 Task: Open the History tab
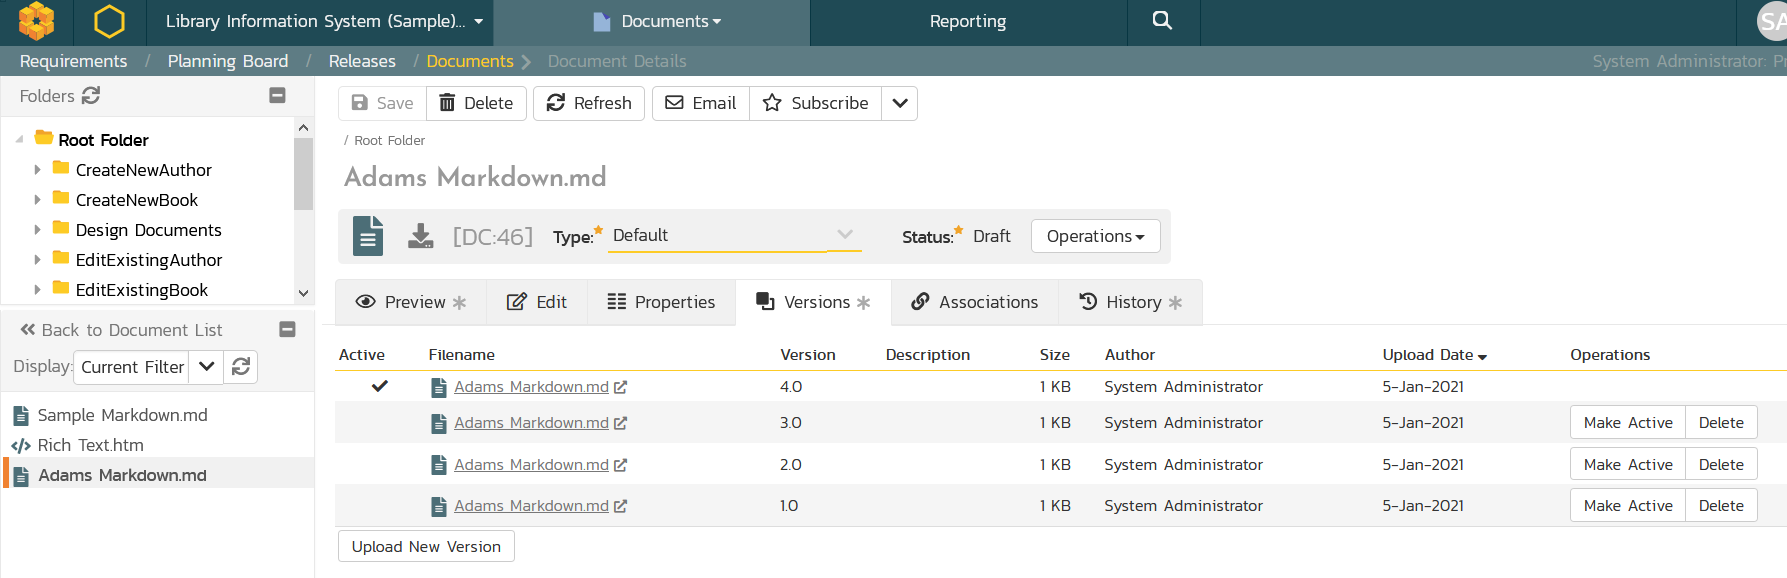[1130, 302]
